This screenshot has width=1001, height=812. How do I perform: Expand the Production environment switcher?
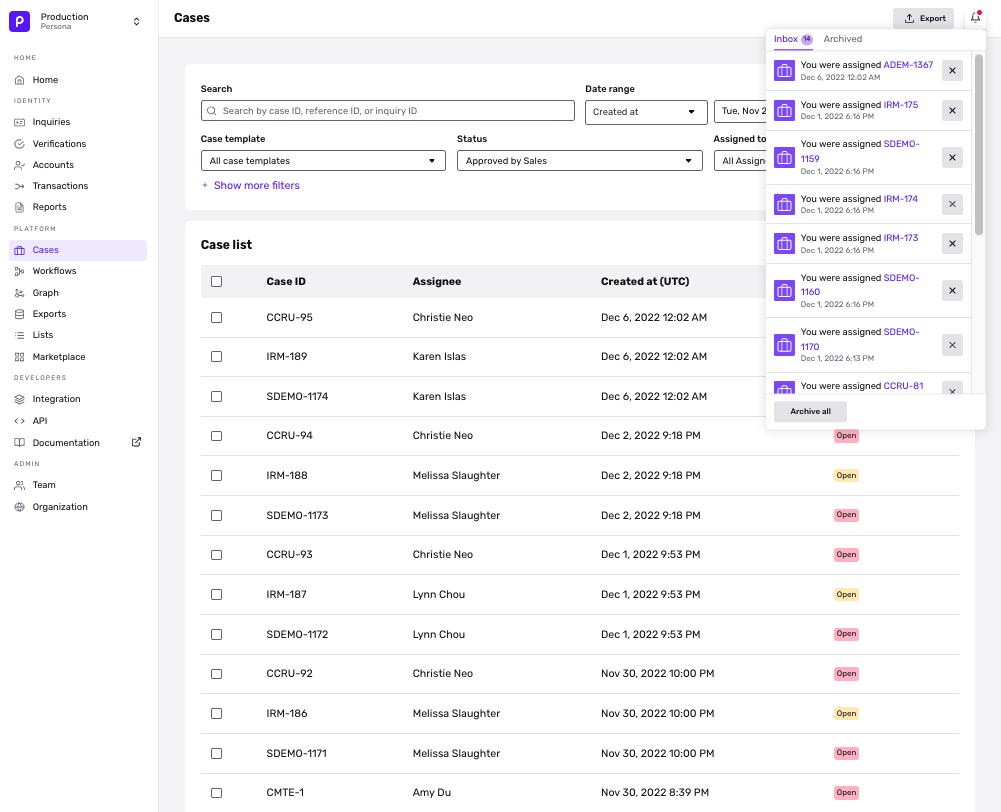[x=136, y=21]
